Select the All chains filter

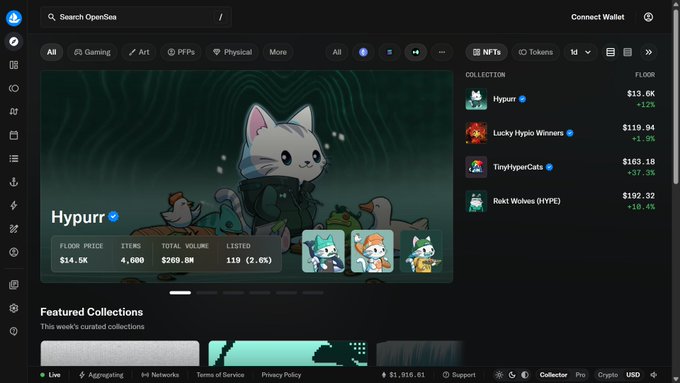(337, 52)
